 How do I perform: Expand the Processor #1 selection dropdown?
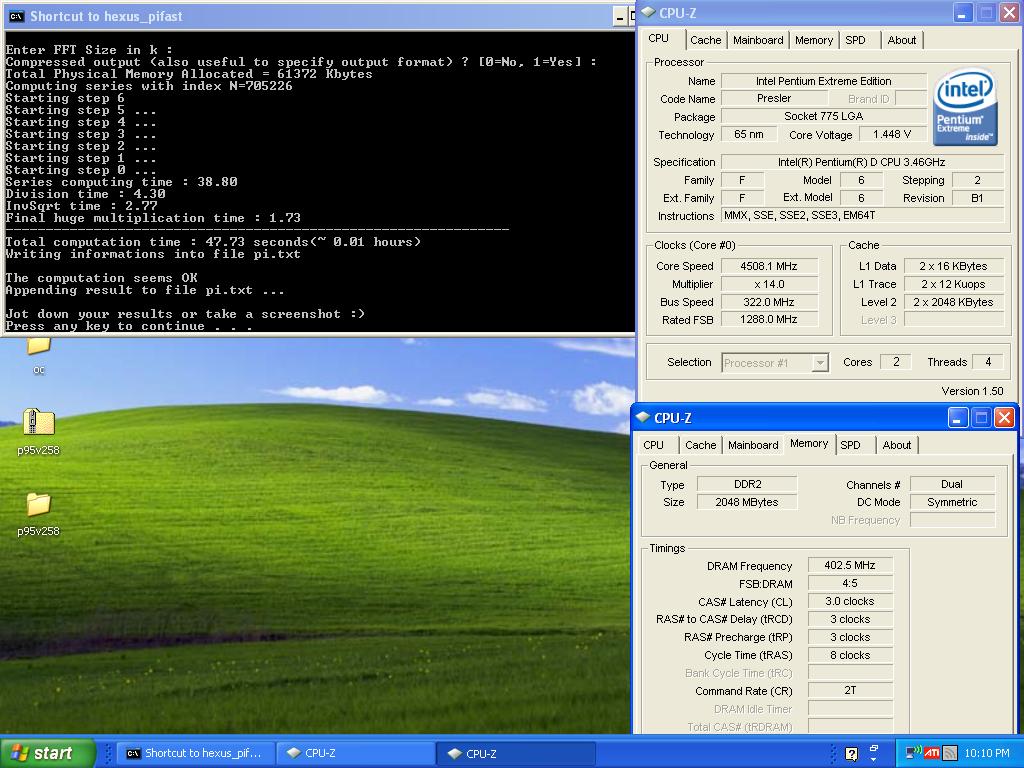coord(820,362)
